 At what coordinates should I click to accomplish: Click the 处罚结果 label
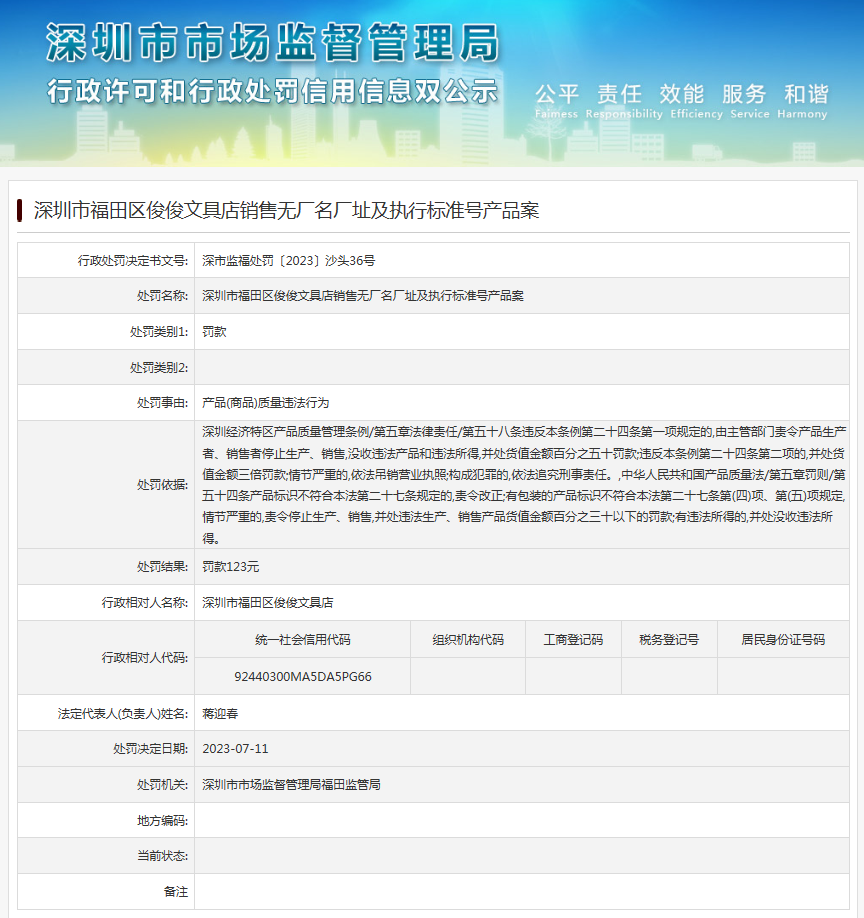coord(162,567)
